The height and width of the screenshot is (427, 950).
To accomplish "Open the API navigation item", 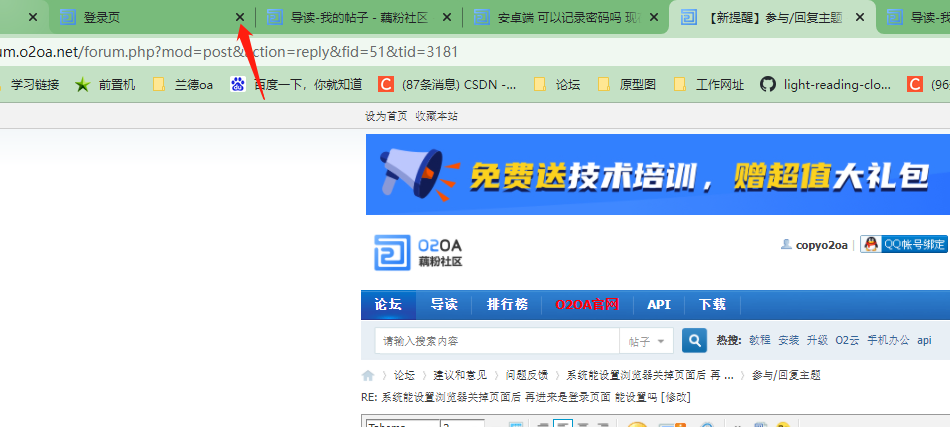I will click(x=659, y=305).
